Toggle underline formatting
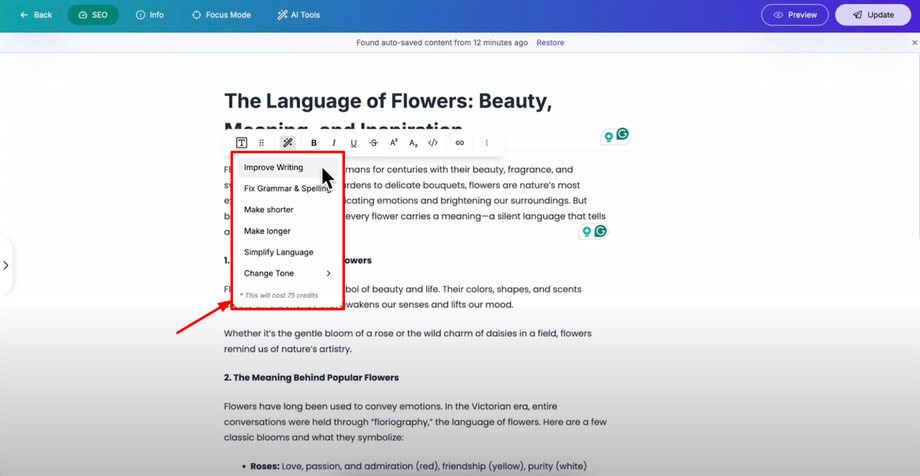The height and width of the screenshot is (476, 920). 353,143
